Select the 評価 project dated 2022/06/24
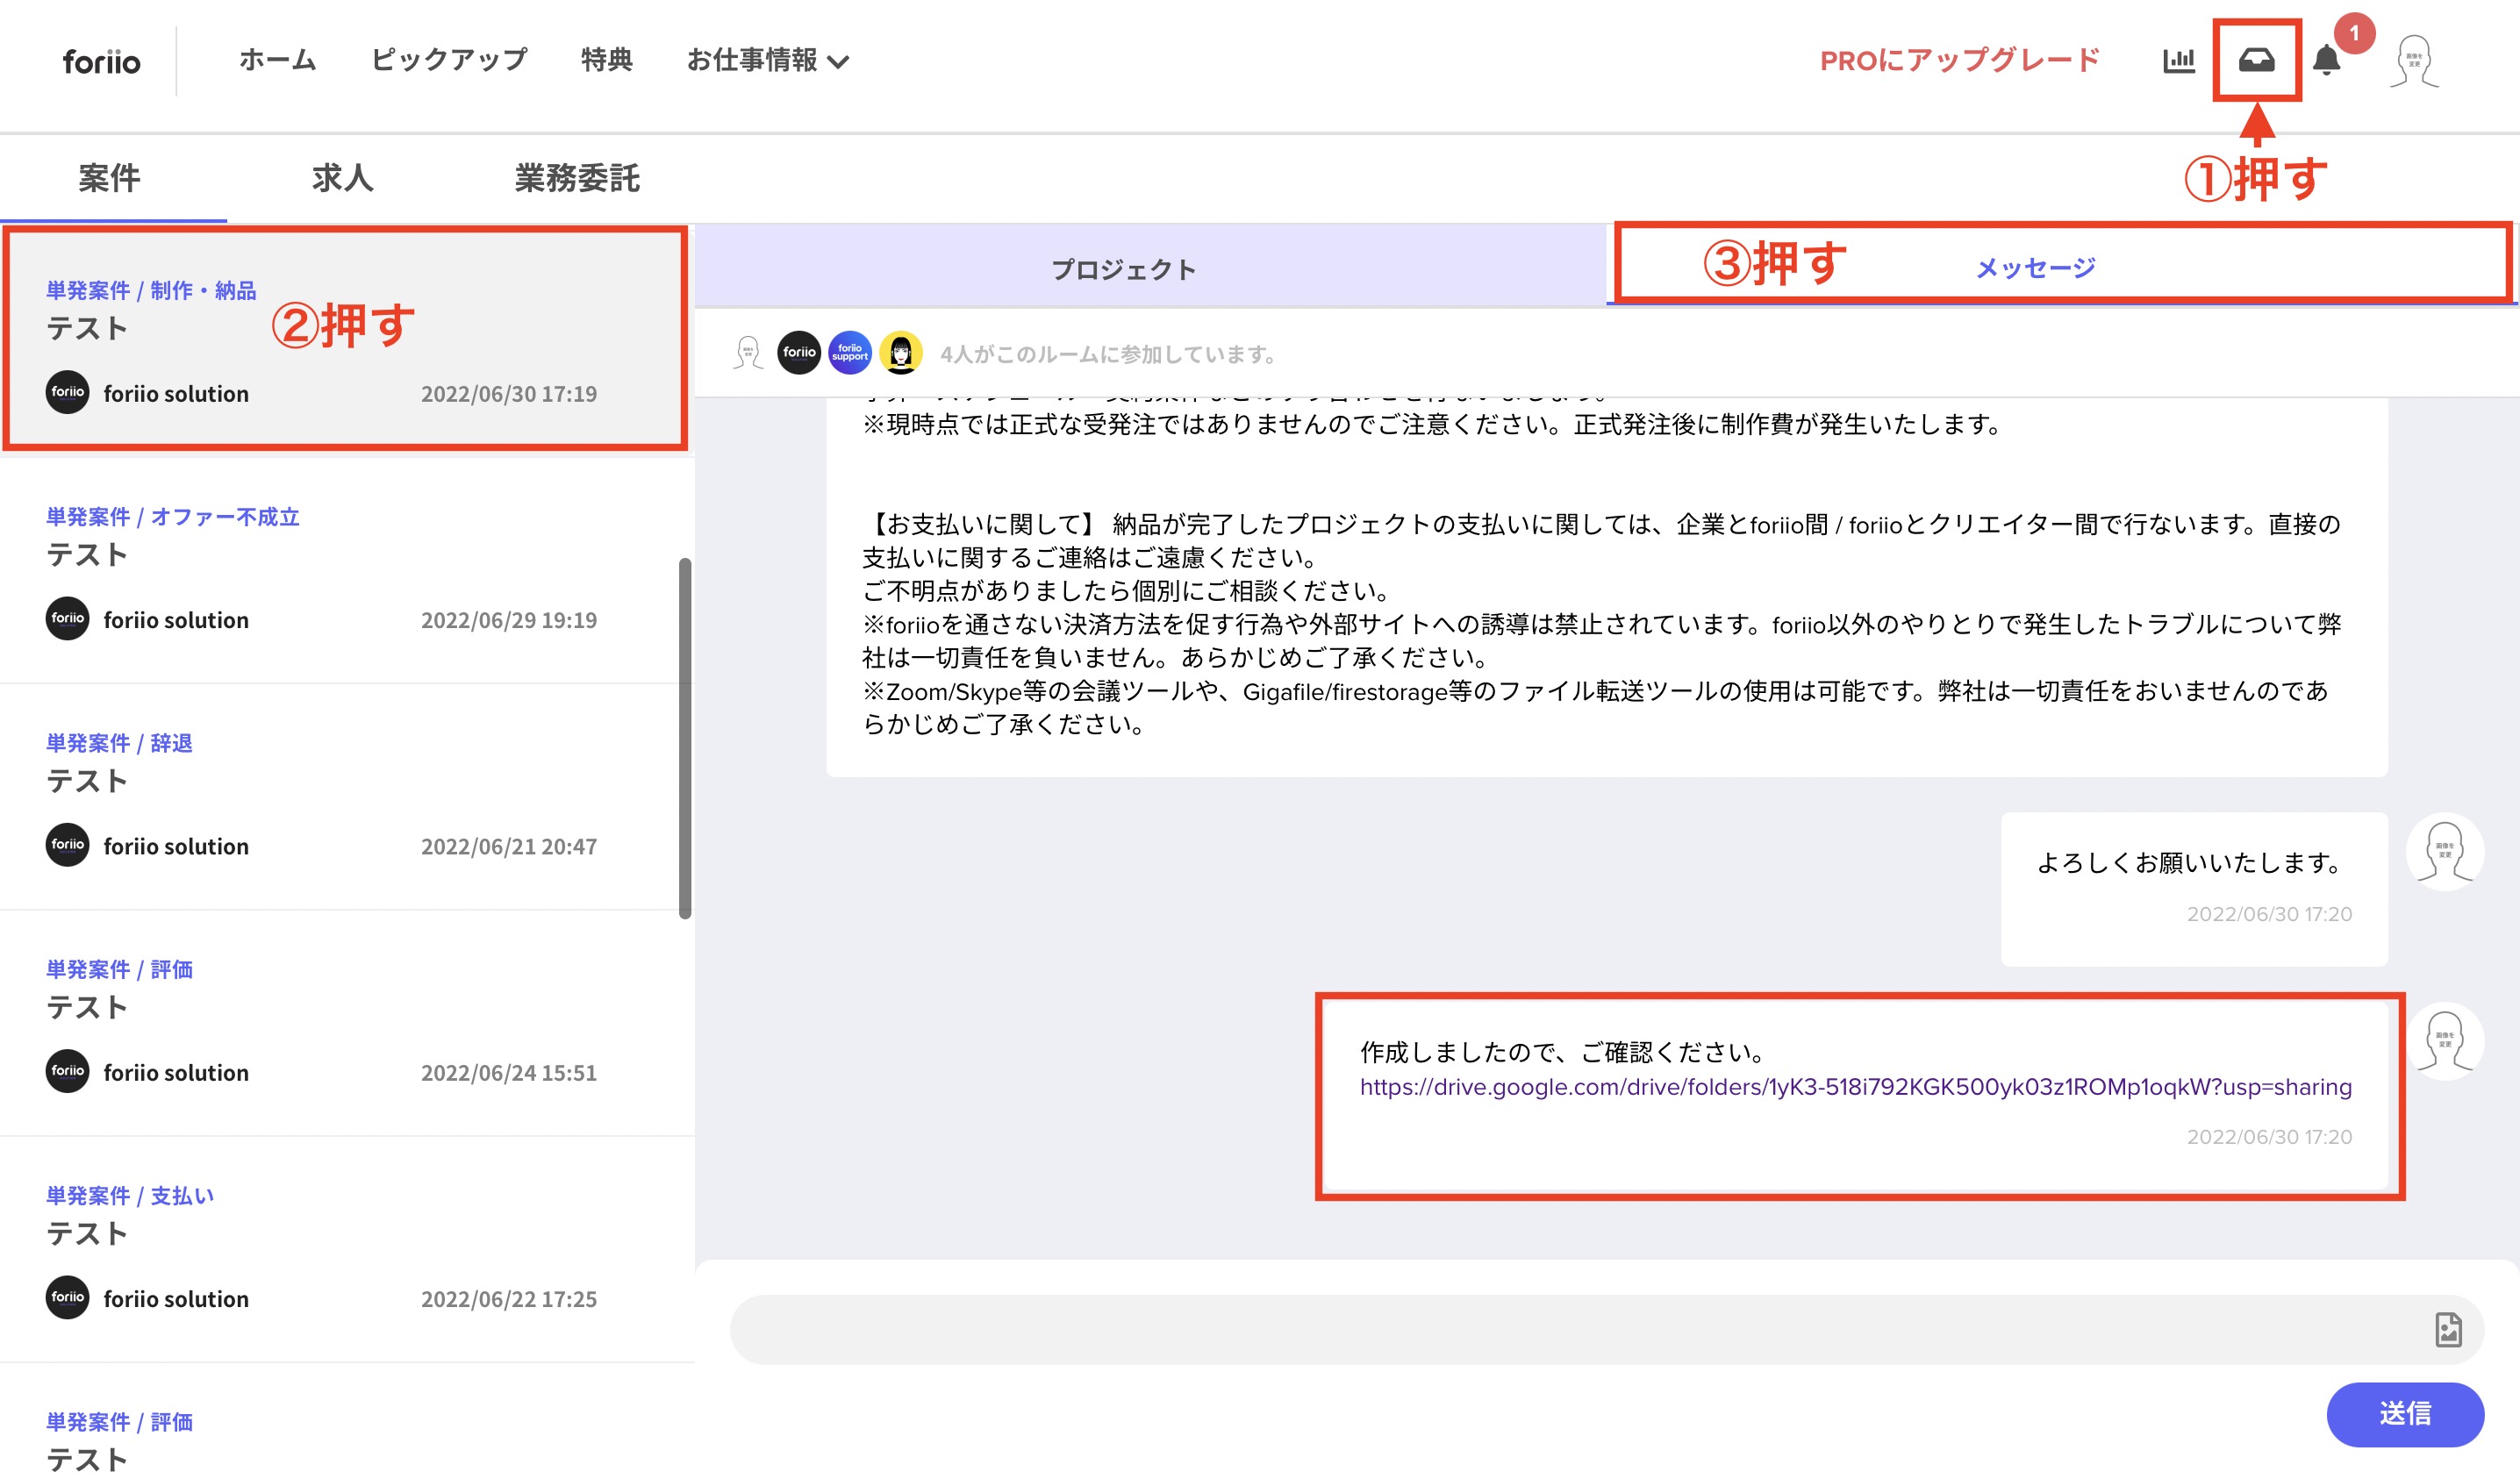The image size is (2520, 1479). [346, 1024]
